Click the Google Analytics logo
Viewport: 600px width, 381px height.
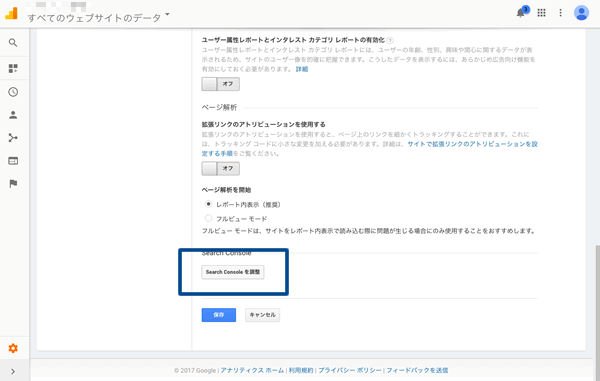pos(11,13)
